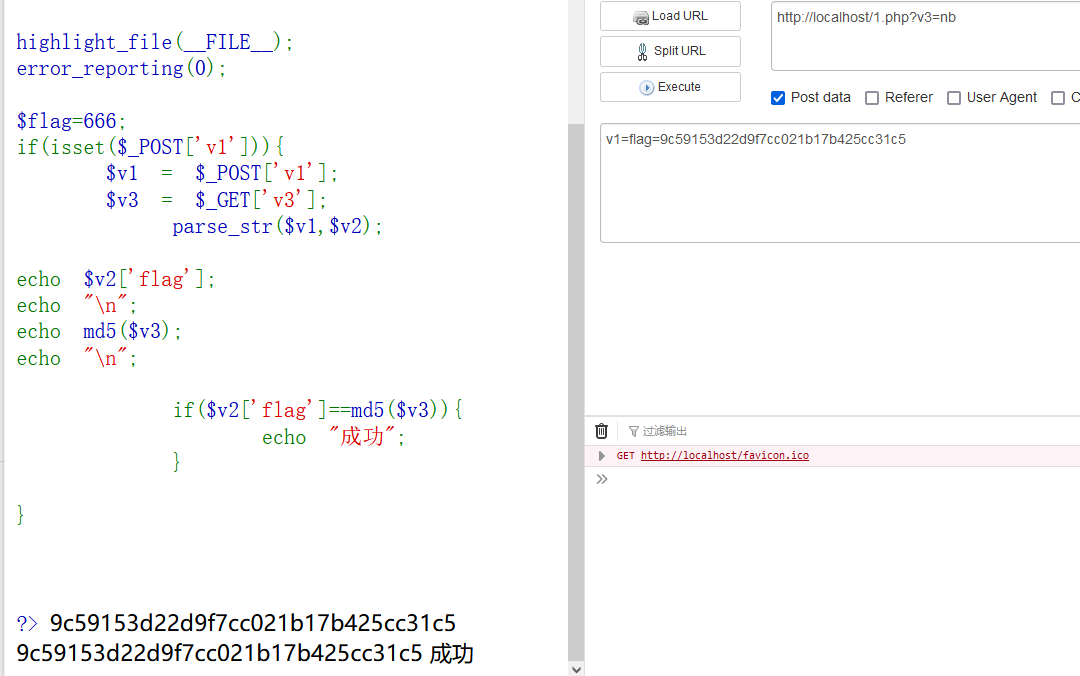Click the page scrollbar down arrow
This screenshot has height=676, width=1080.
tap(577, 669)
